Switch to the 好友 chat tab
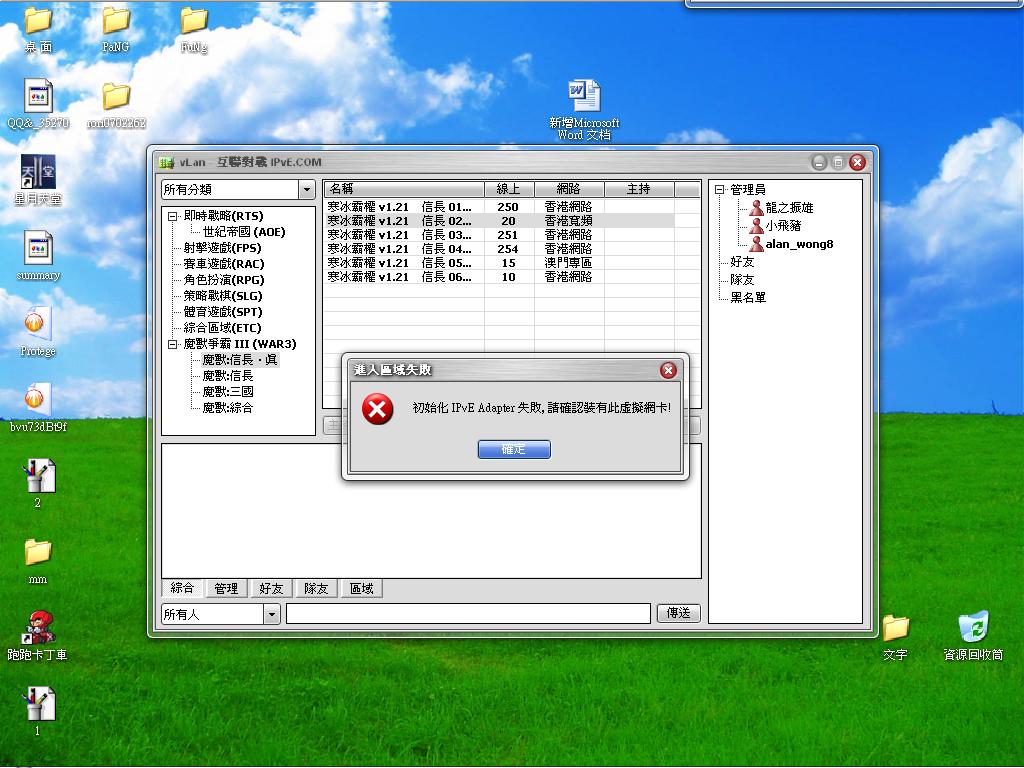 coord(271,589)
